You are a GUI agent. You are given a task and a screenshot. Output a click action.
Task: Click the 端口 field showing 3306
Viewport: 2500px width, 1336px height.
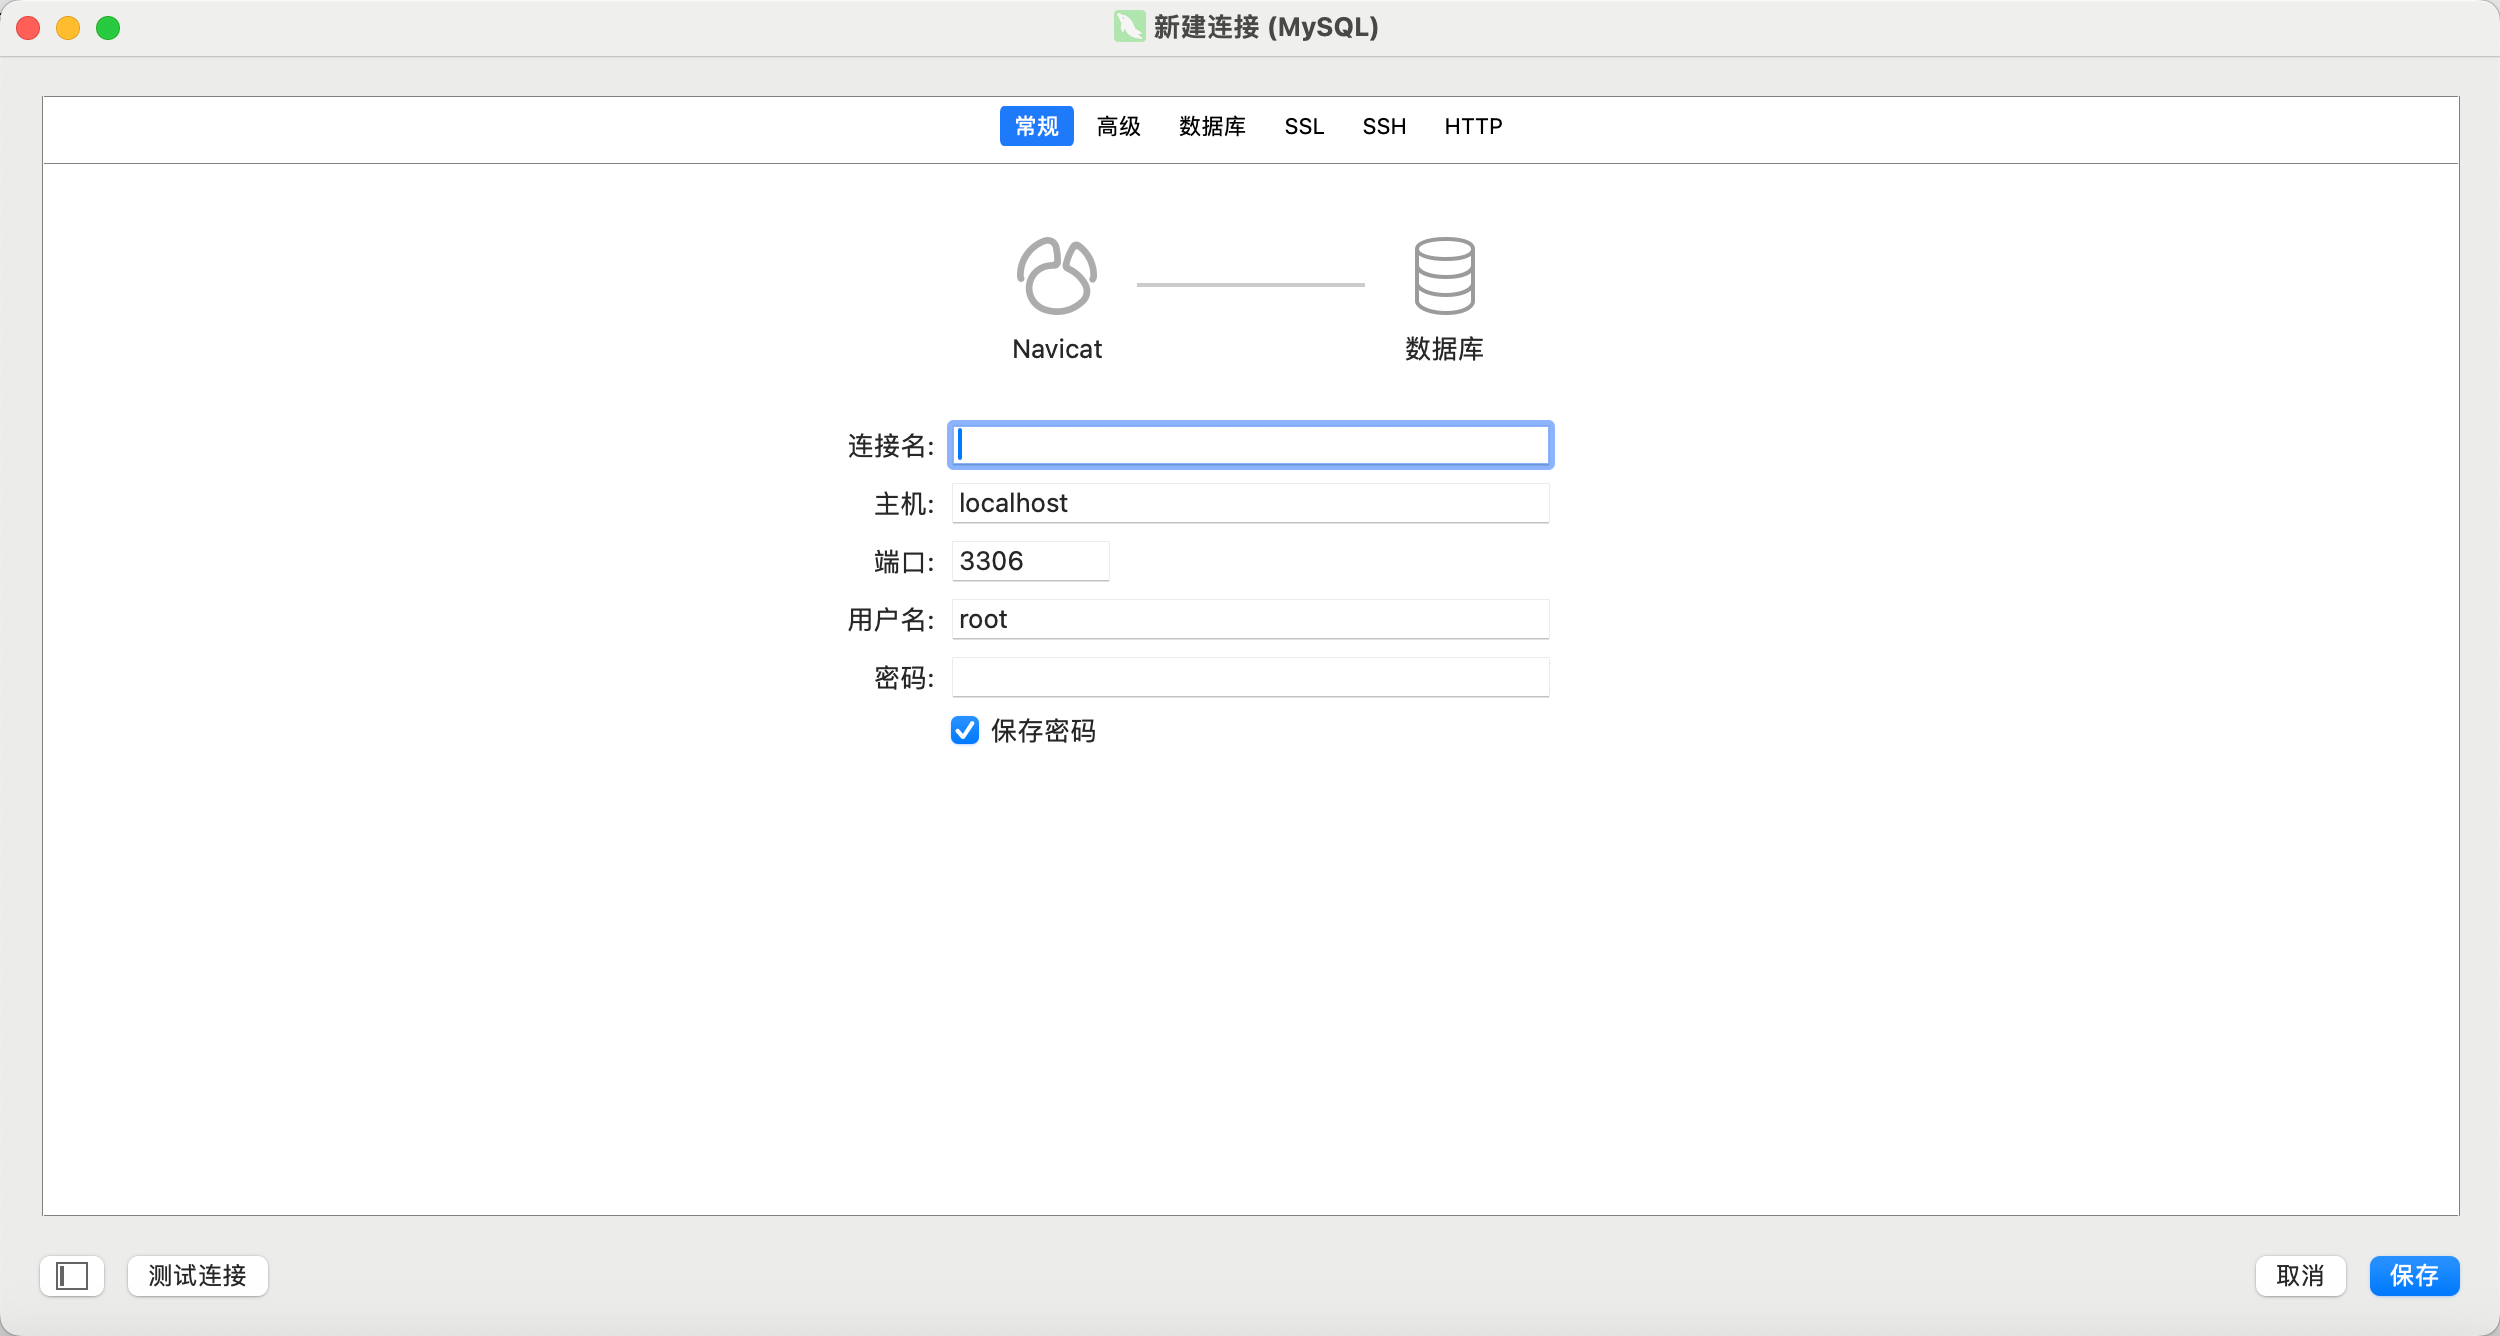pos(1030,561)
